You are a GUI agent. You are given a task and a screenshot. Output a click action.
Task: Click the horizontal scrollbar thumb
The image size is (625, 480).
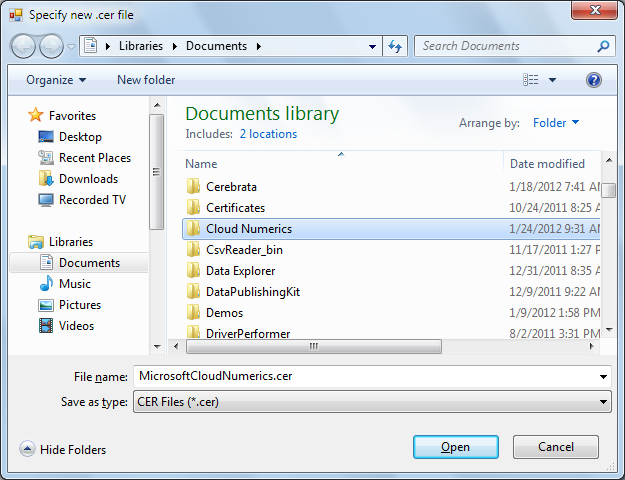(x=314, y=346)
